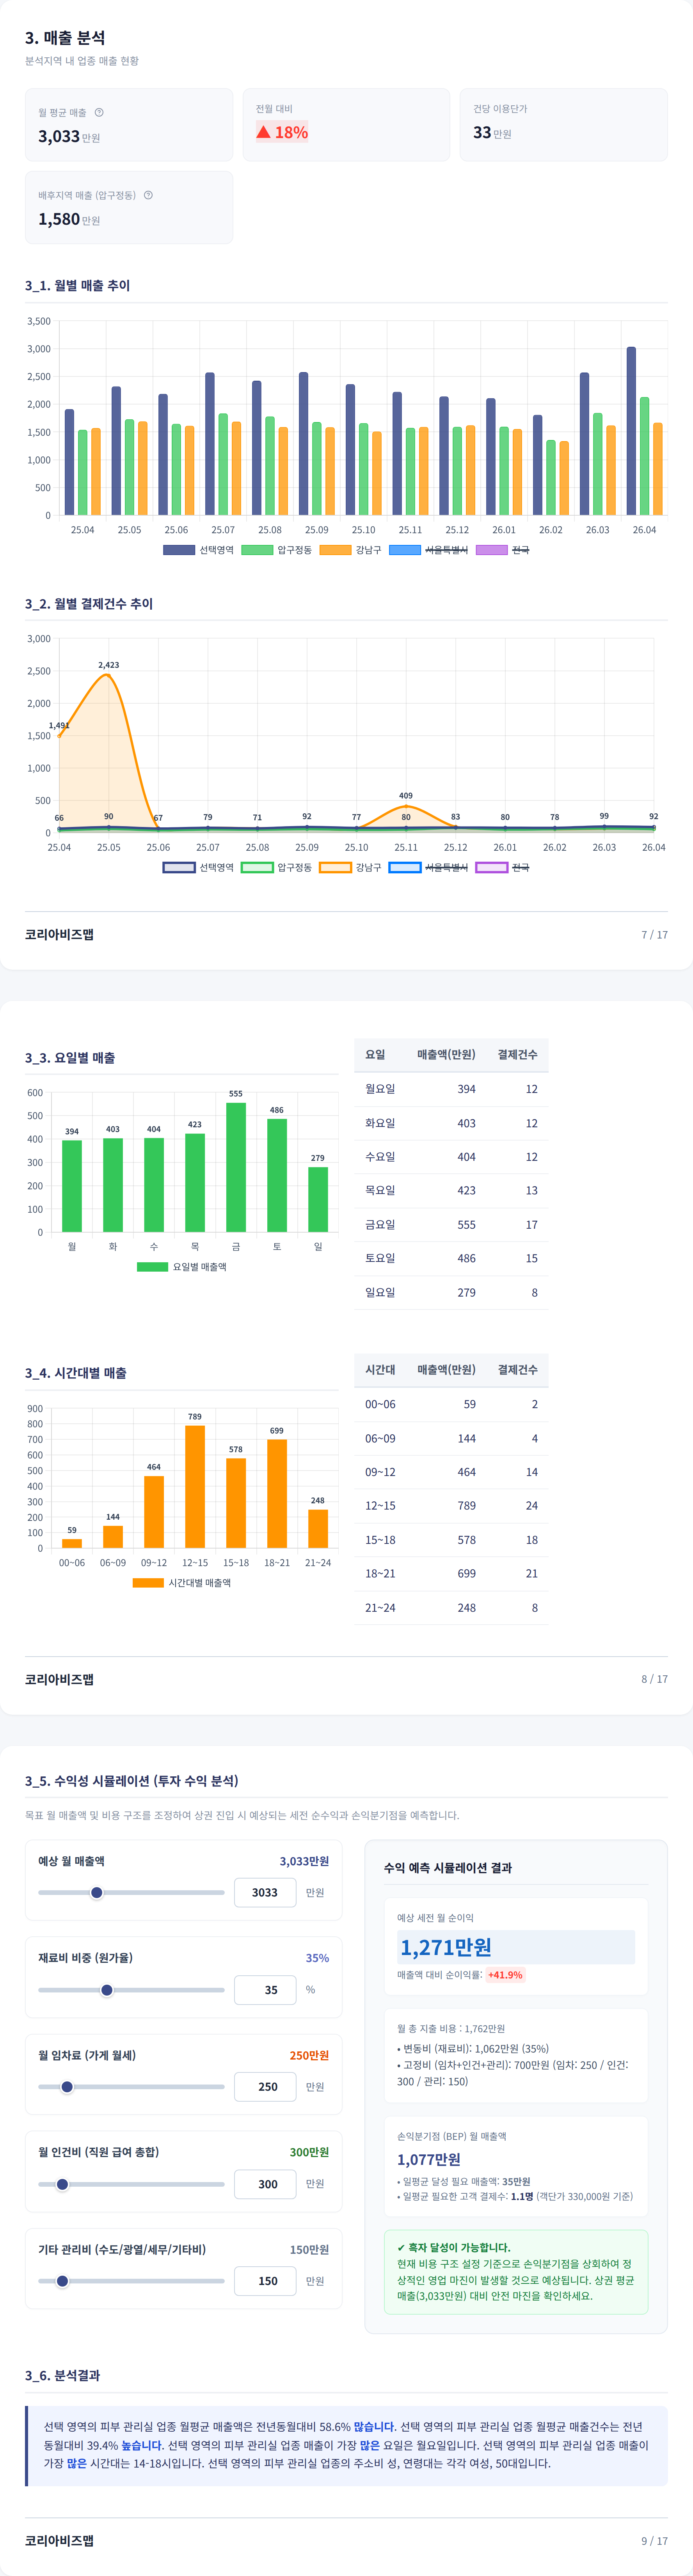
Task: Click the 기타 관리비 slider handle
Action: coord(62,2281)
